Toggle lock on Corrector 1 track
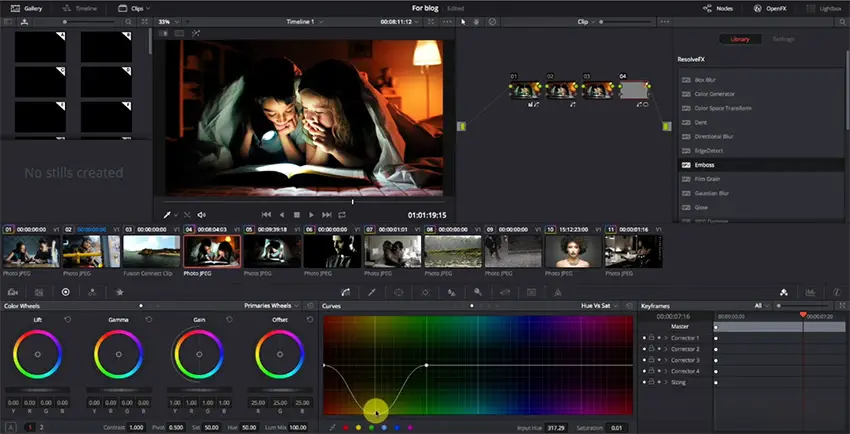This screenshot has width=850, height=434. 652,338
